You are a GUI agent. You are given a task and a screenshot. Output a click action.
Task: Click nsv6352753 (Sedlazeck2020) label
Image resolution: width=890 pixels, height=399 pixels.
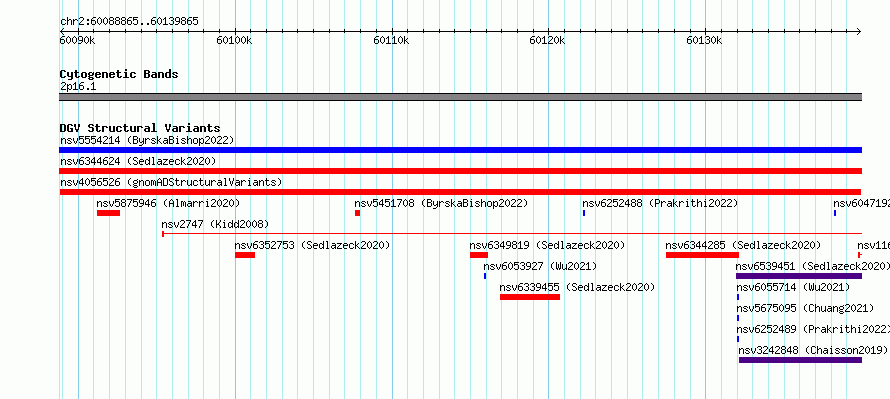click(x=312, y=245)
